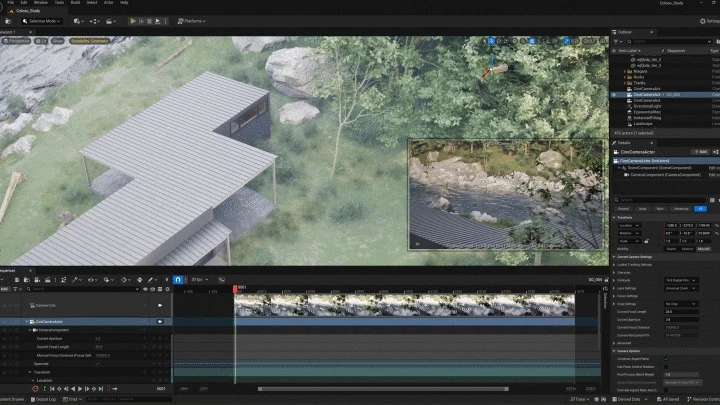Click the Outliner filter funnel icon
720x405 pixels.
616,41
